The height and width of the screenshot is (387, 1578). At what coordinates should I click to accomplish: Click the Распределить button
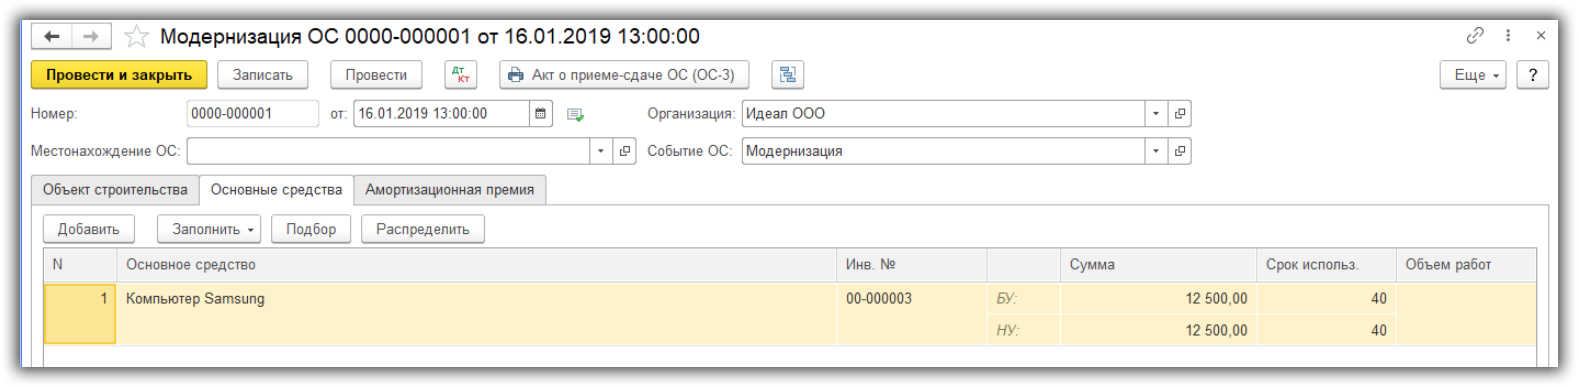[423, 229]
